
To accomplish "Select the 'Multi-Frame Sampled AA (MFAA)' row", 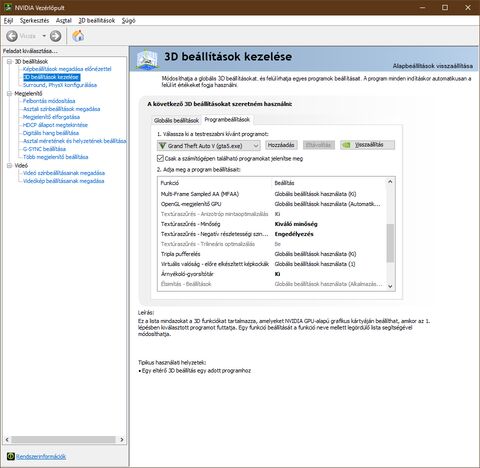I will (272, 194).
